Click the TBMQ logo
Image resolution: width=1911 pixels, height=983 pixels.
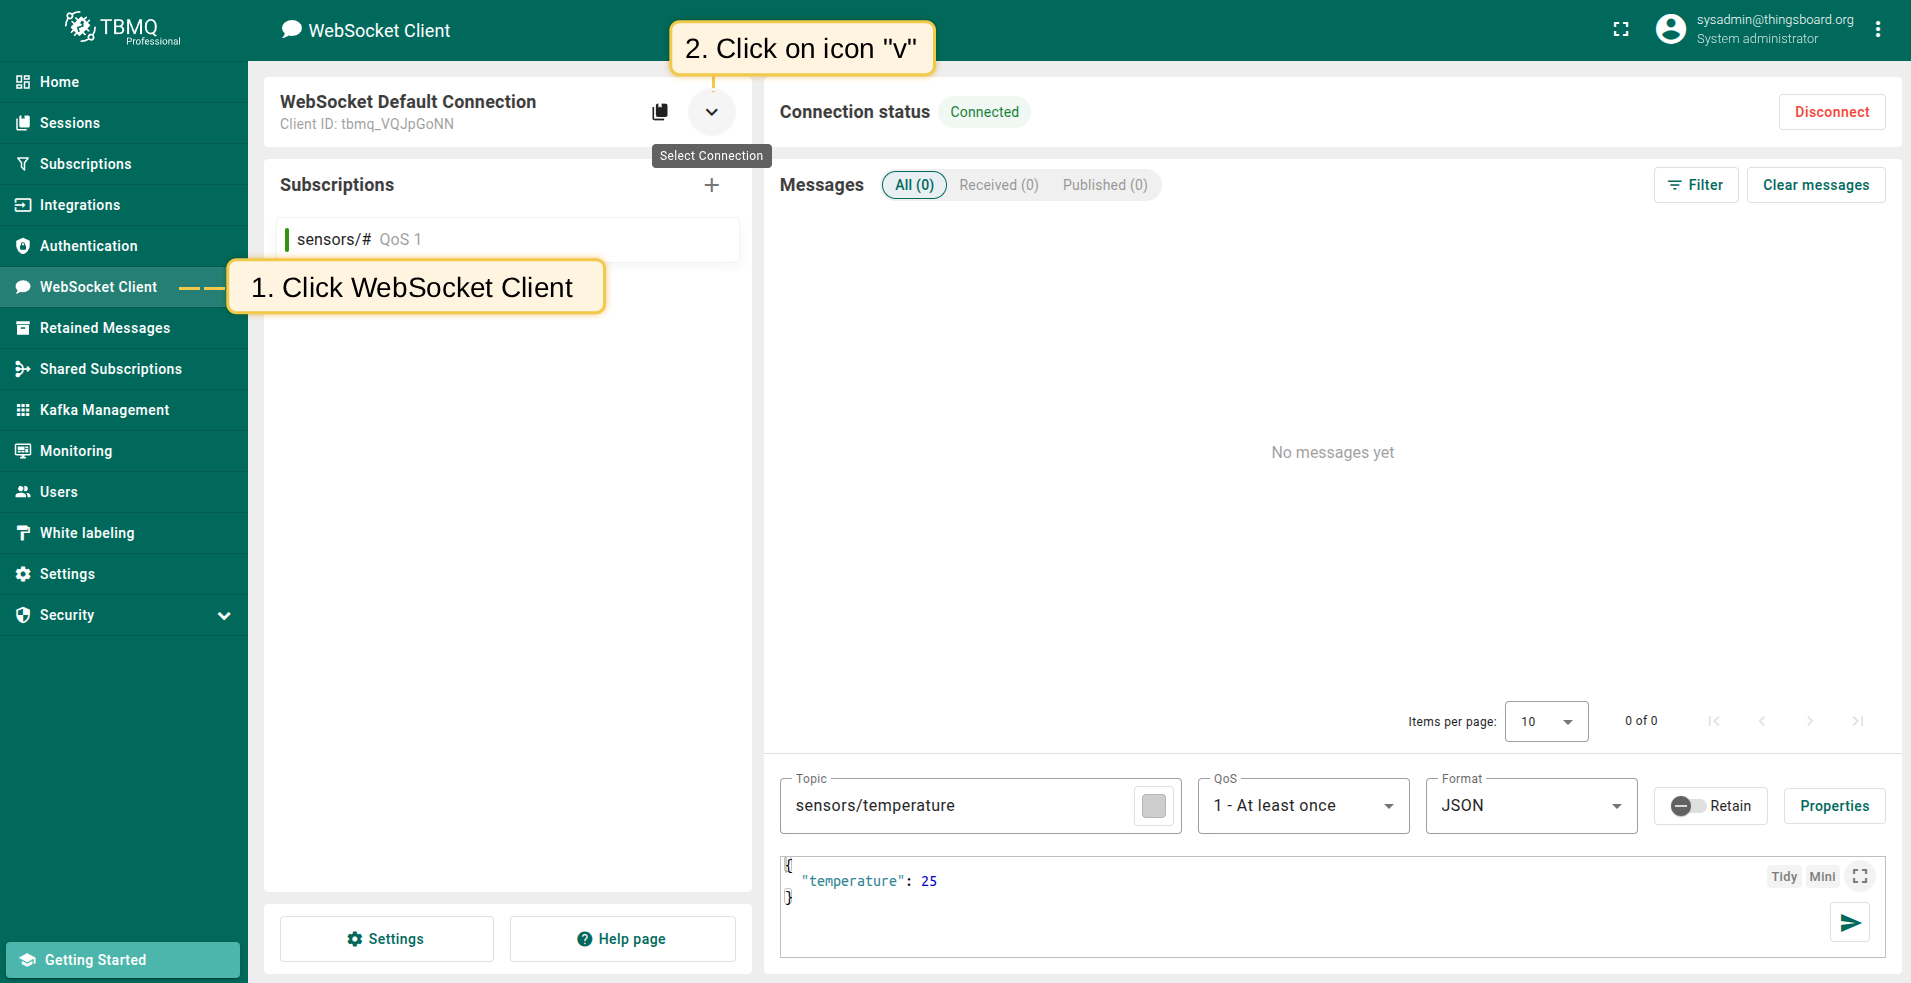pyautogui.click(x=123, y=29)
